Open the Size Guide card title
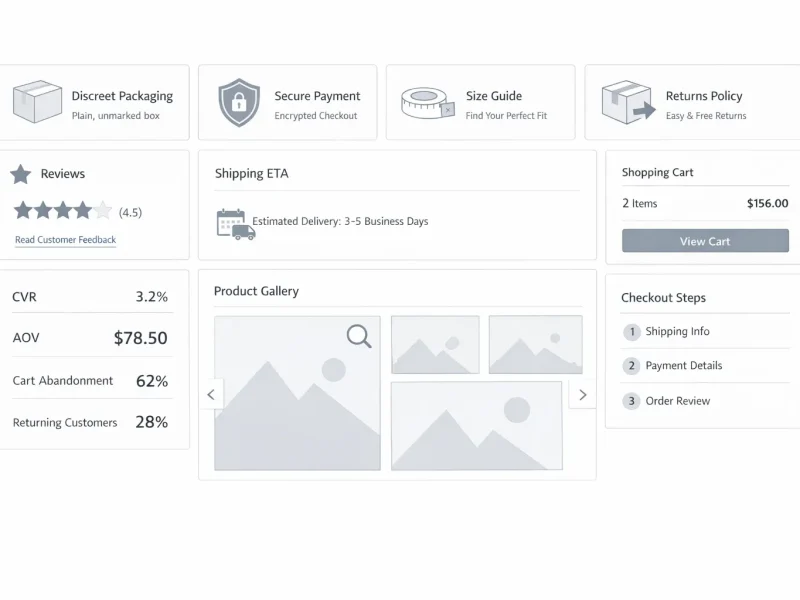Viewport: 800px width, 600px height. click(494, 96)
